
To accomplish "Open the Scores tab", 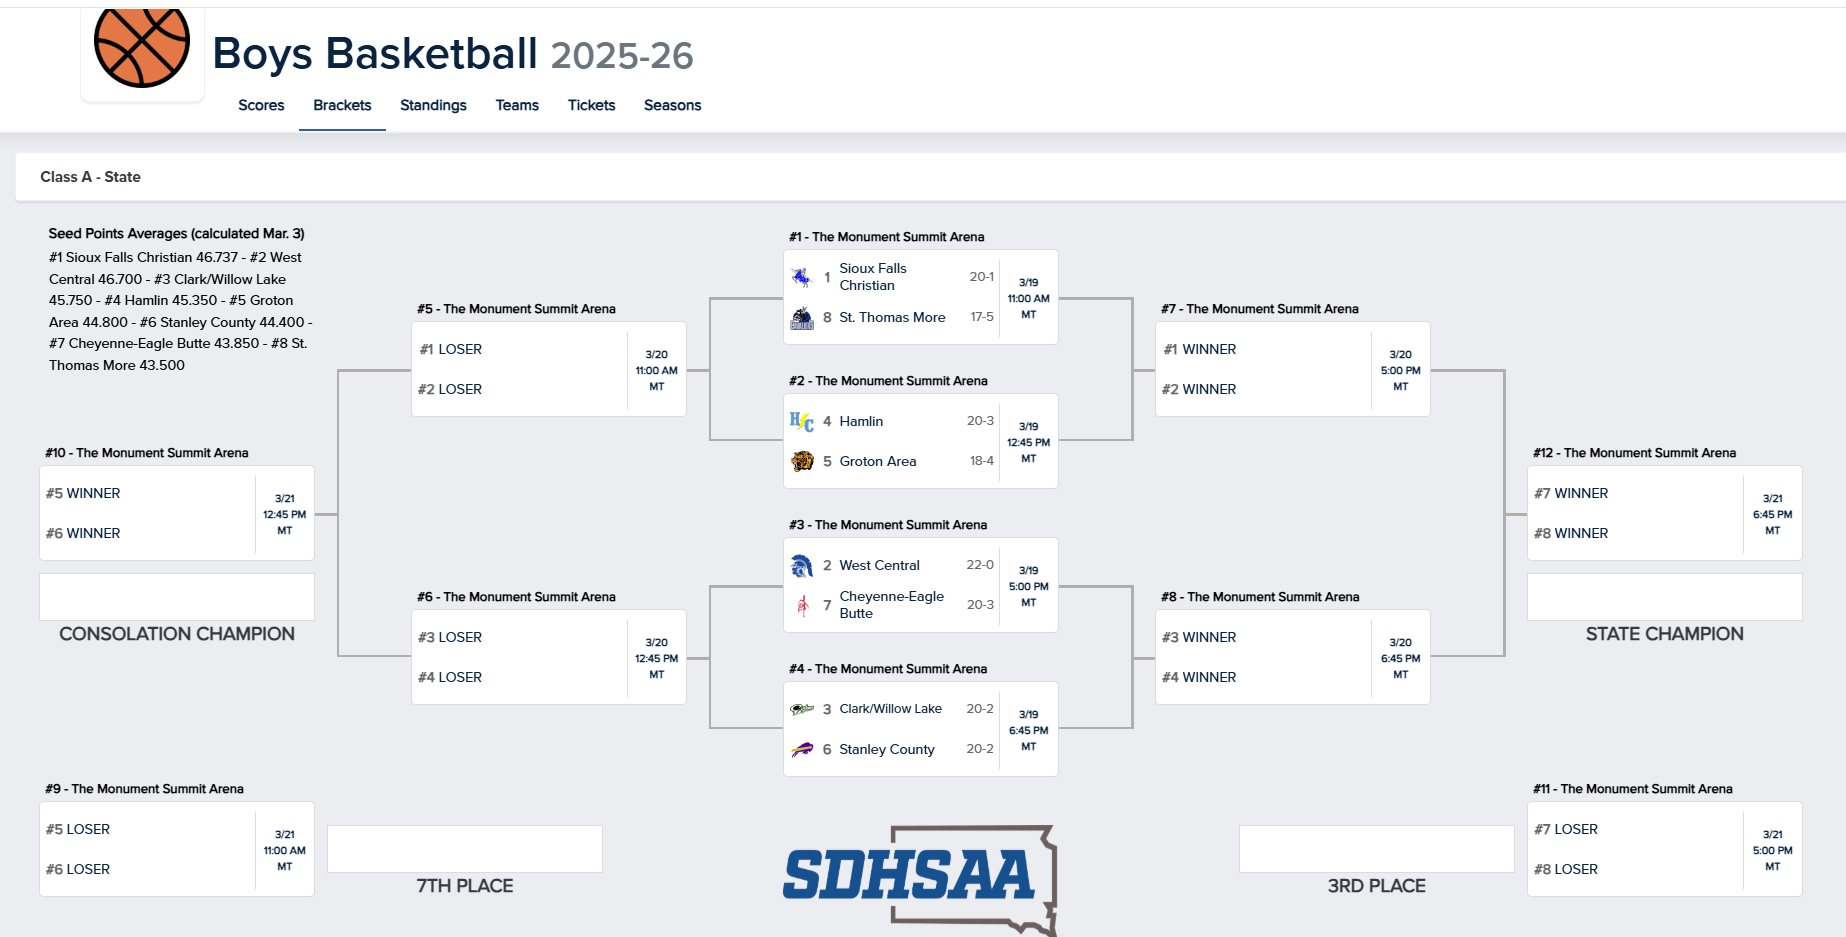I will pyautogui.click(x=261, y=105).
